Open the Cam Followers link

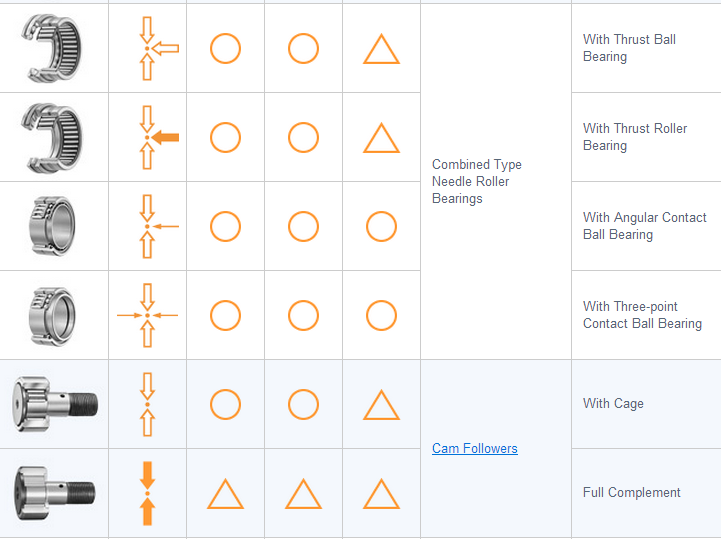(475, 449)
